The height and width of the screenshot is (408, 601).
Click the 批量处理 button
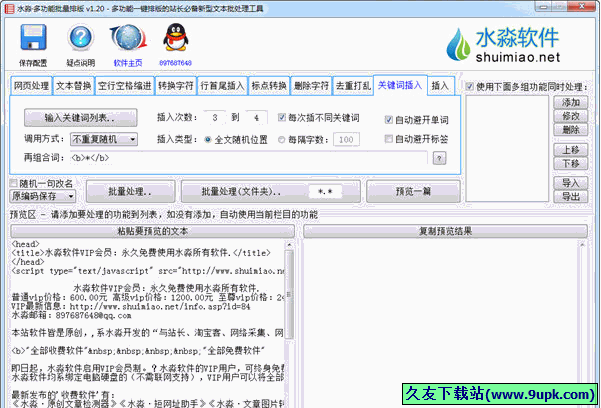click(x=130, y=191)
